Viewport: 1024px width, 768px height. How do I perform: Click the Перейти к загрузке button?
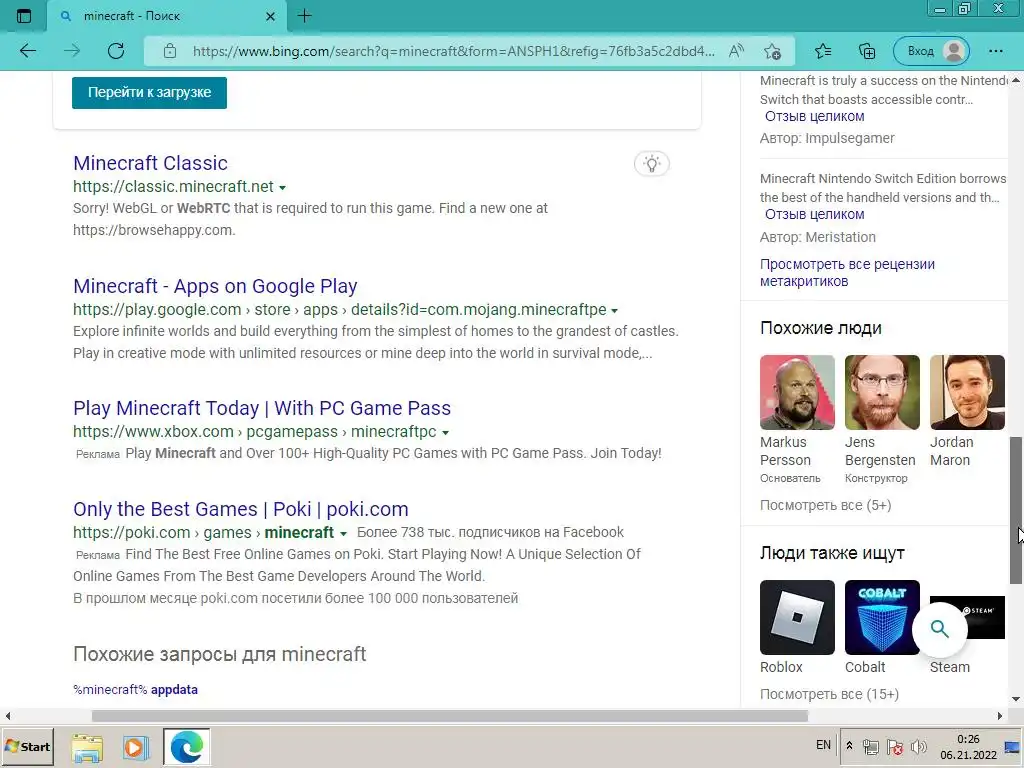[x=150, y=93]
